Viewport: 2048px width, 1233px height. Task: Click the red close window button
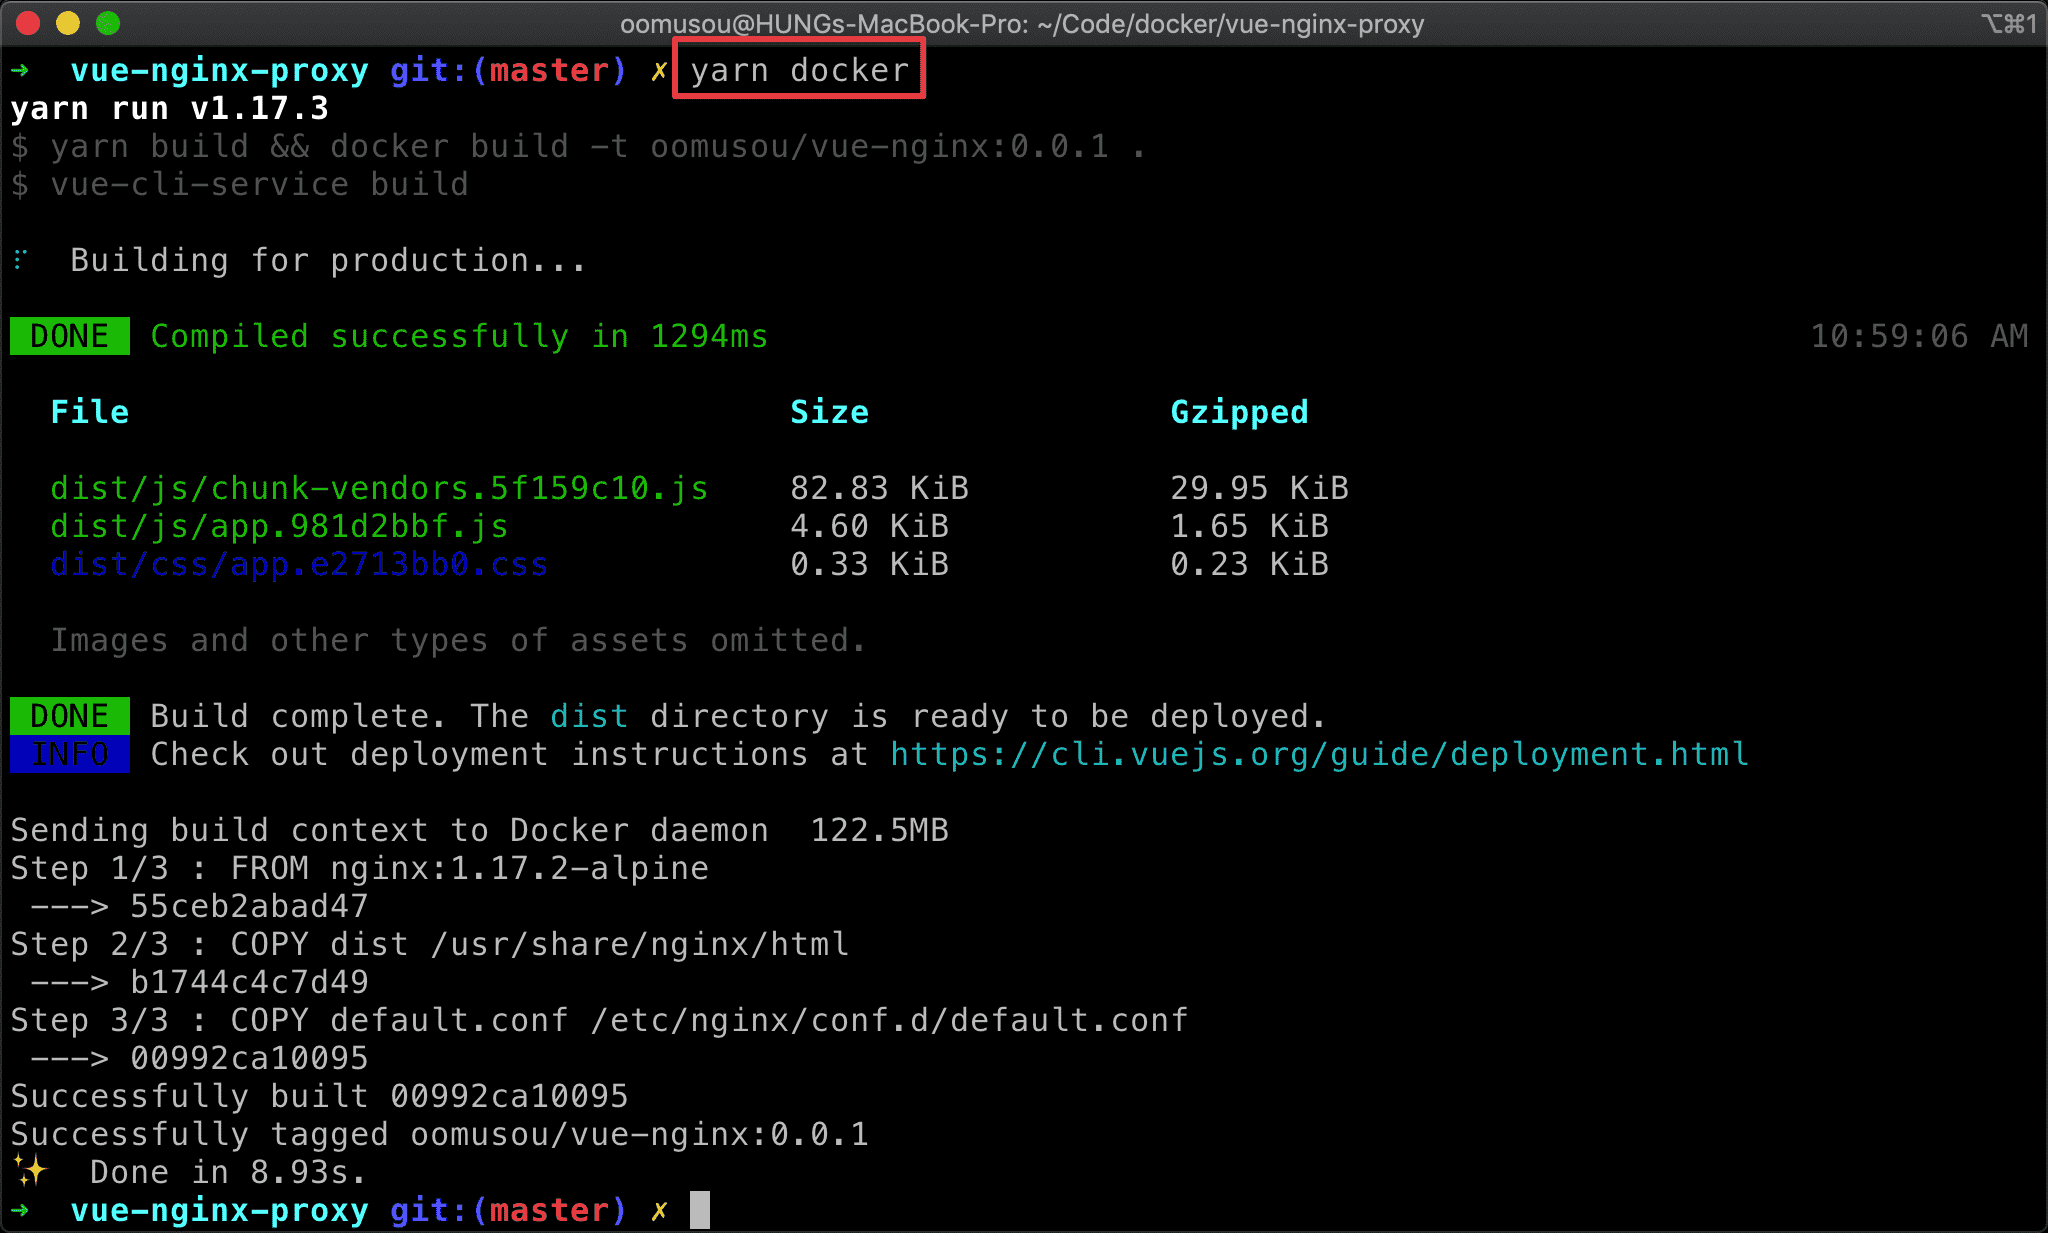pyautogui.click(x=28, y=23)
